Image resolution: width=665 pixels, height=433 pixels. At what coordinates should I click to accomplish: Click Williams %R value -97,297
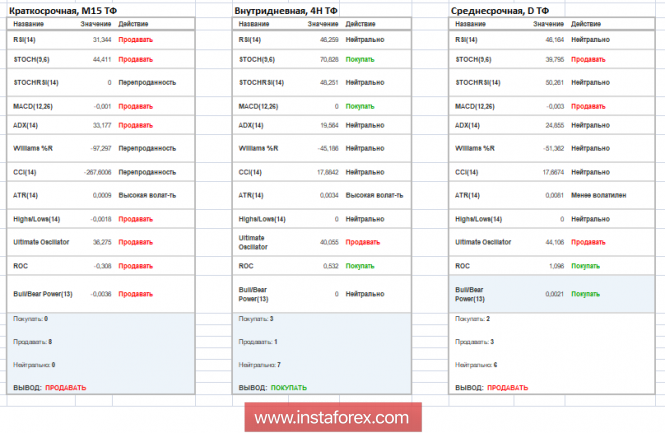tap(101, 148)
